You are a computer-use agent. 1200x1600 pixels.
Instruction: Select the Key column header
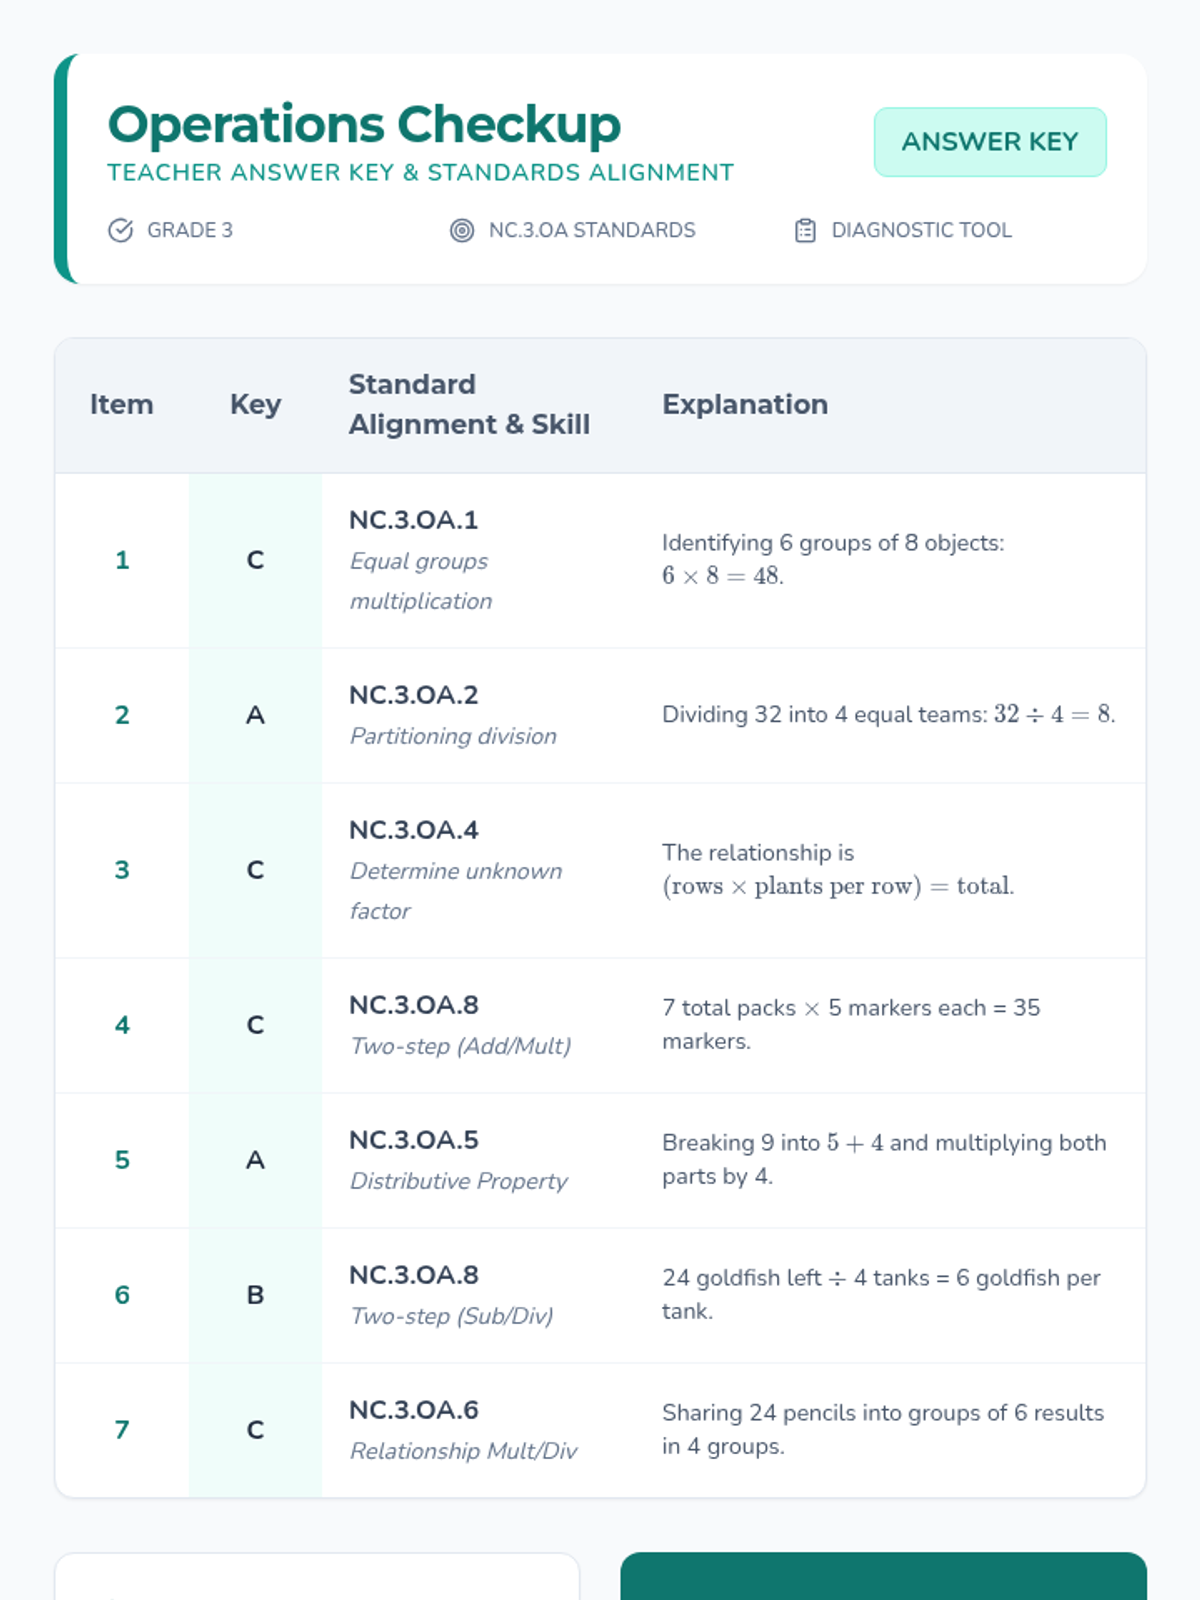255,404
